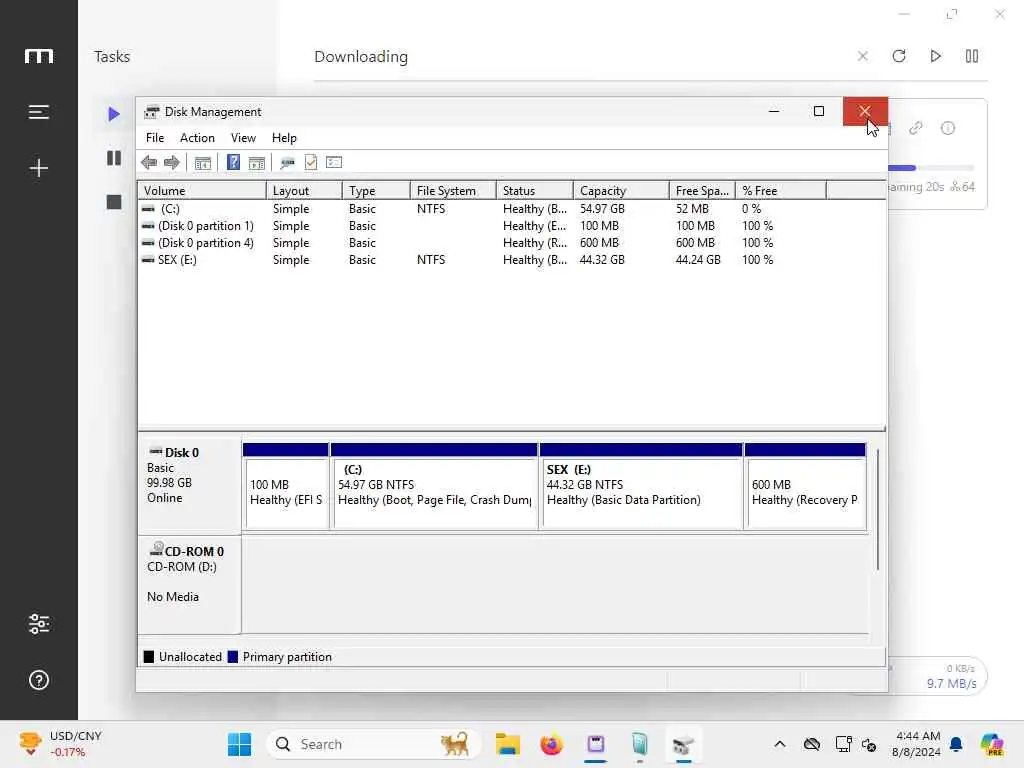Click the notification bell icon
1024x768 pixels.
pos(956,744)
